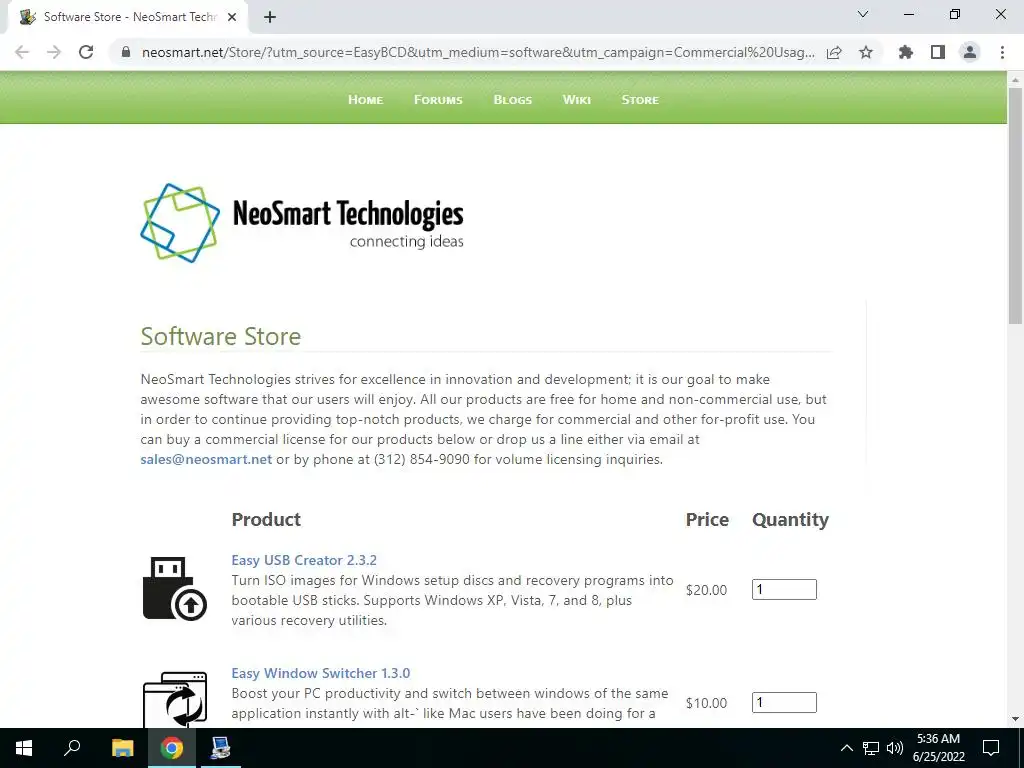1024x768 pixels.
Task: Open the network status tray icon
Action: [871, 748]
